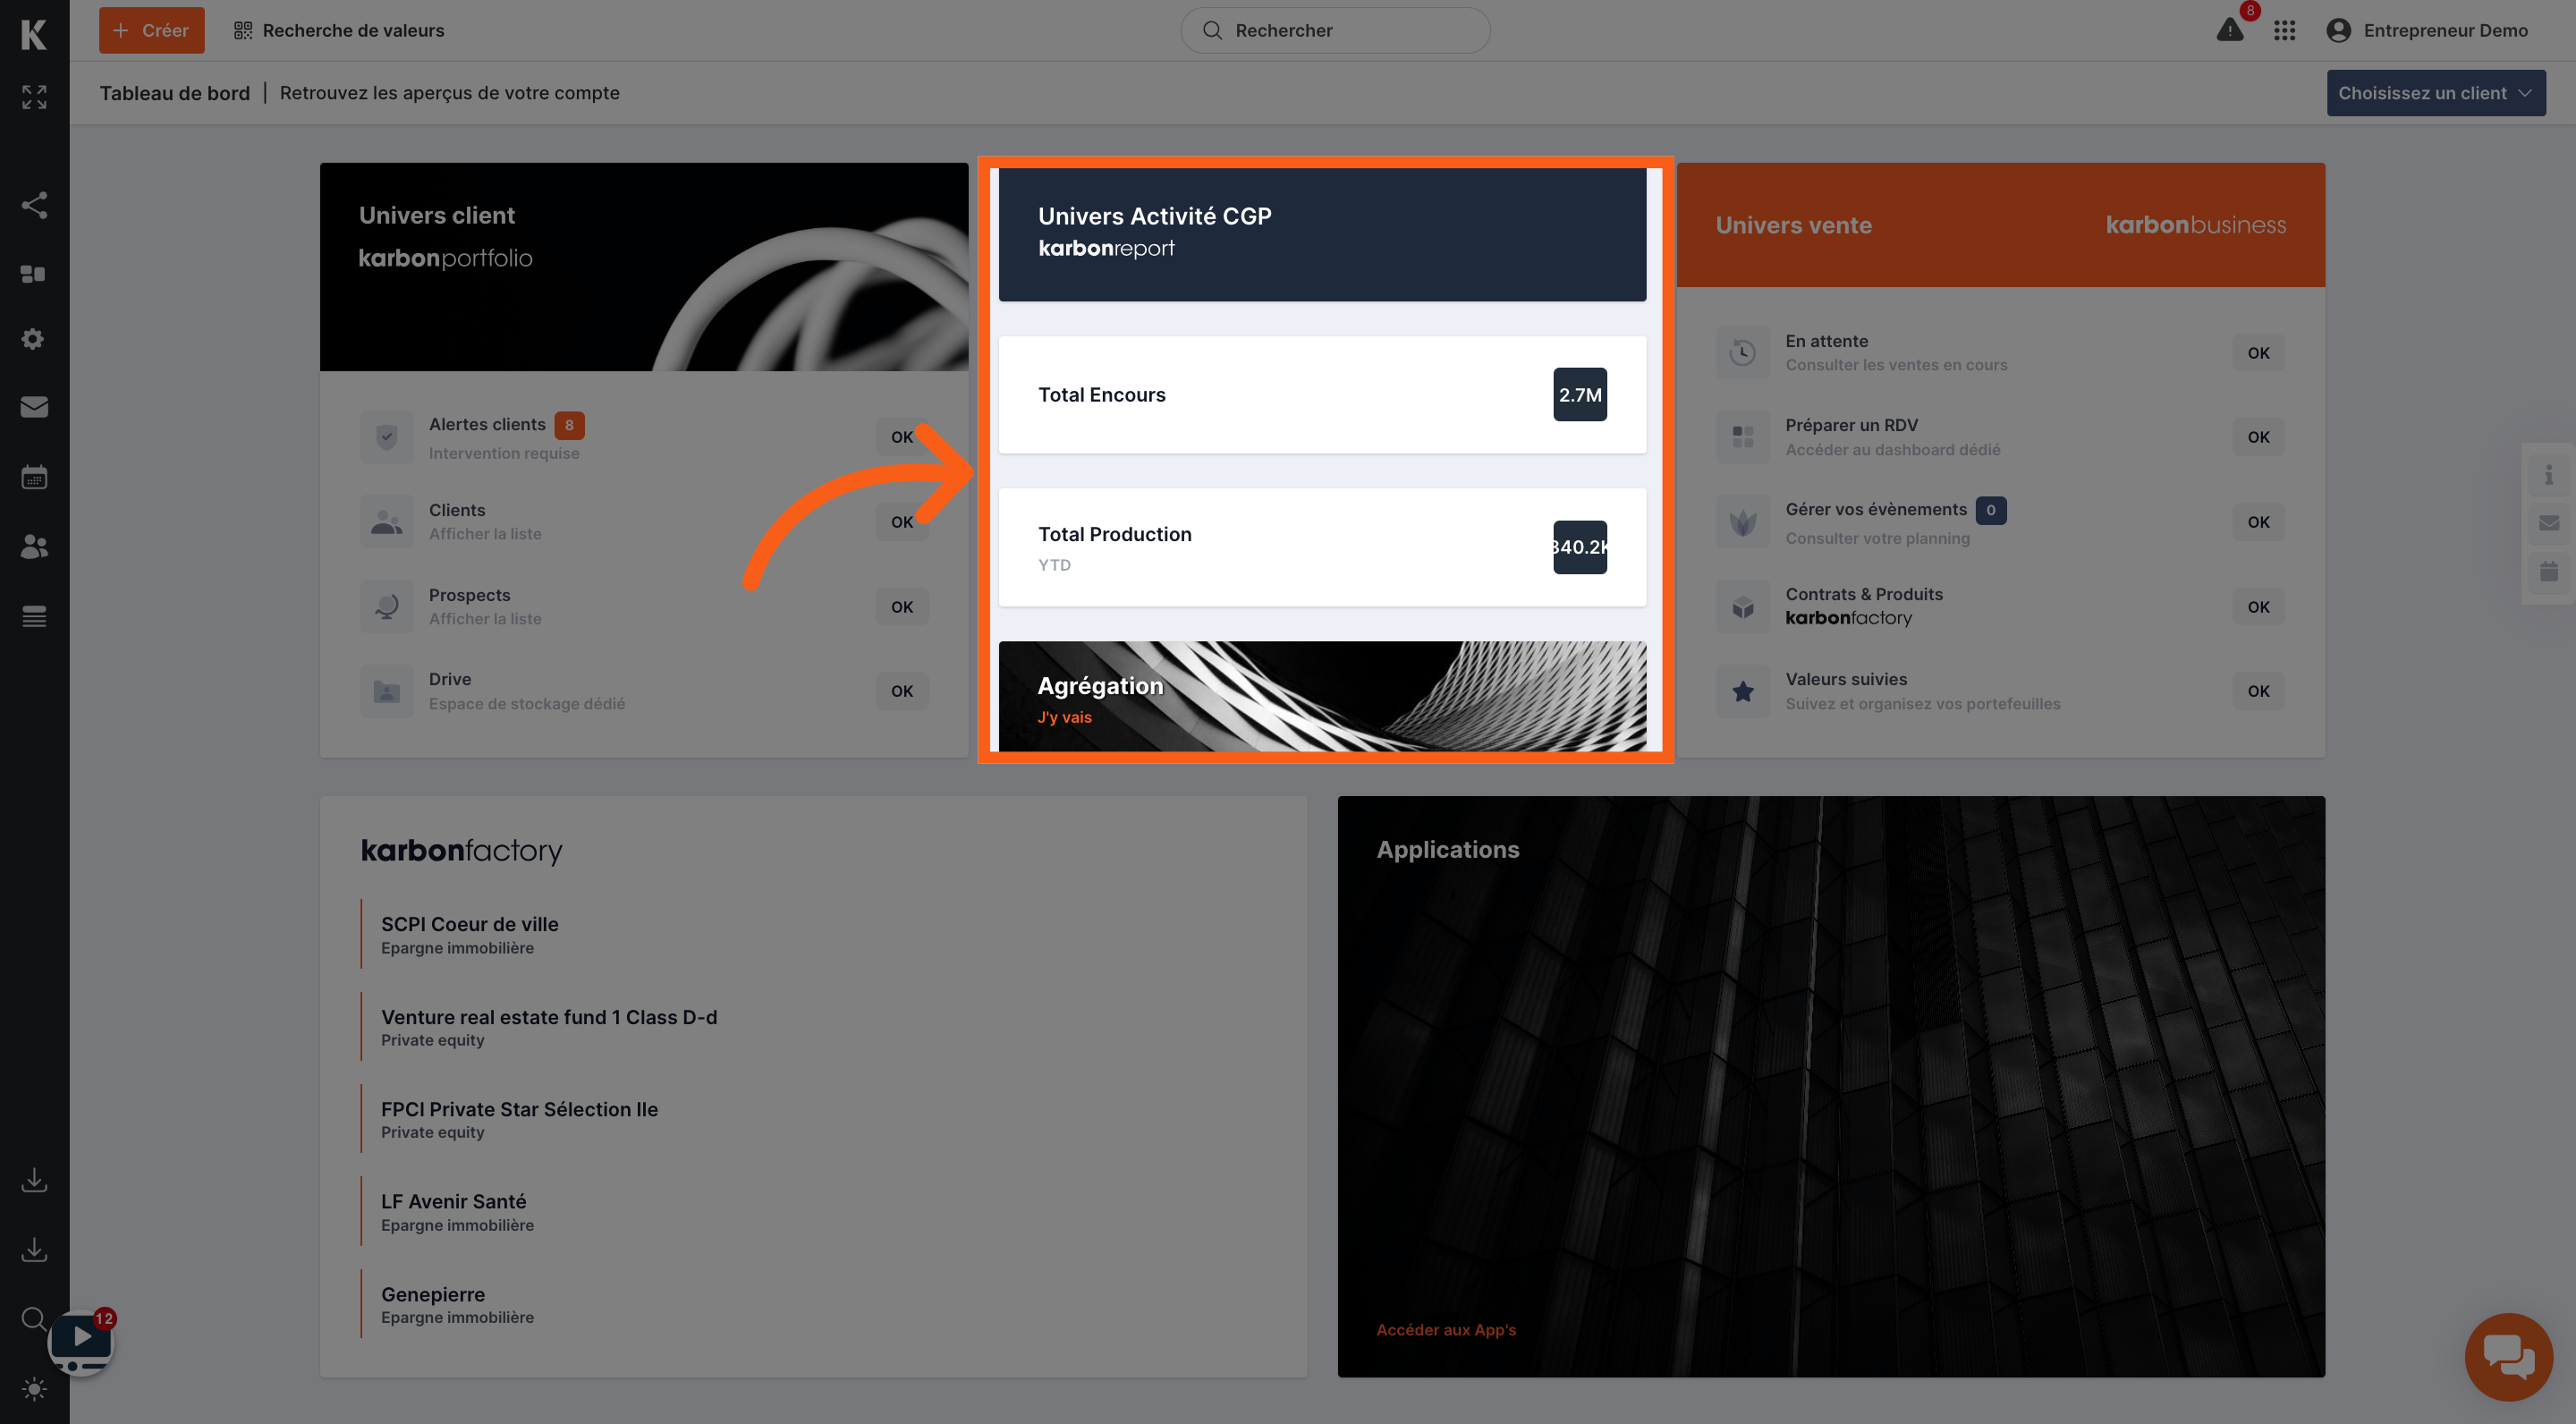Open the alerts warning triangle icon
The width and height of the screenshot is (2576, 1424).
point(2230,31)
